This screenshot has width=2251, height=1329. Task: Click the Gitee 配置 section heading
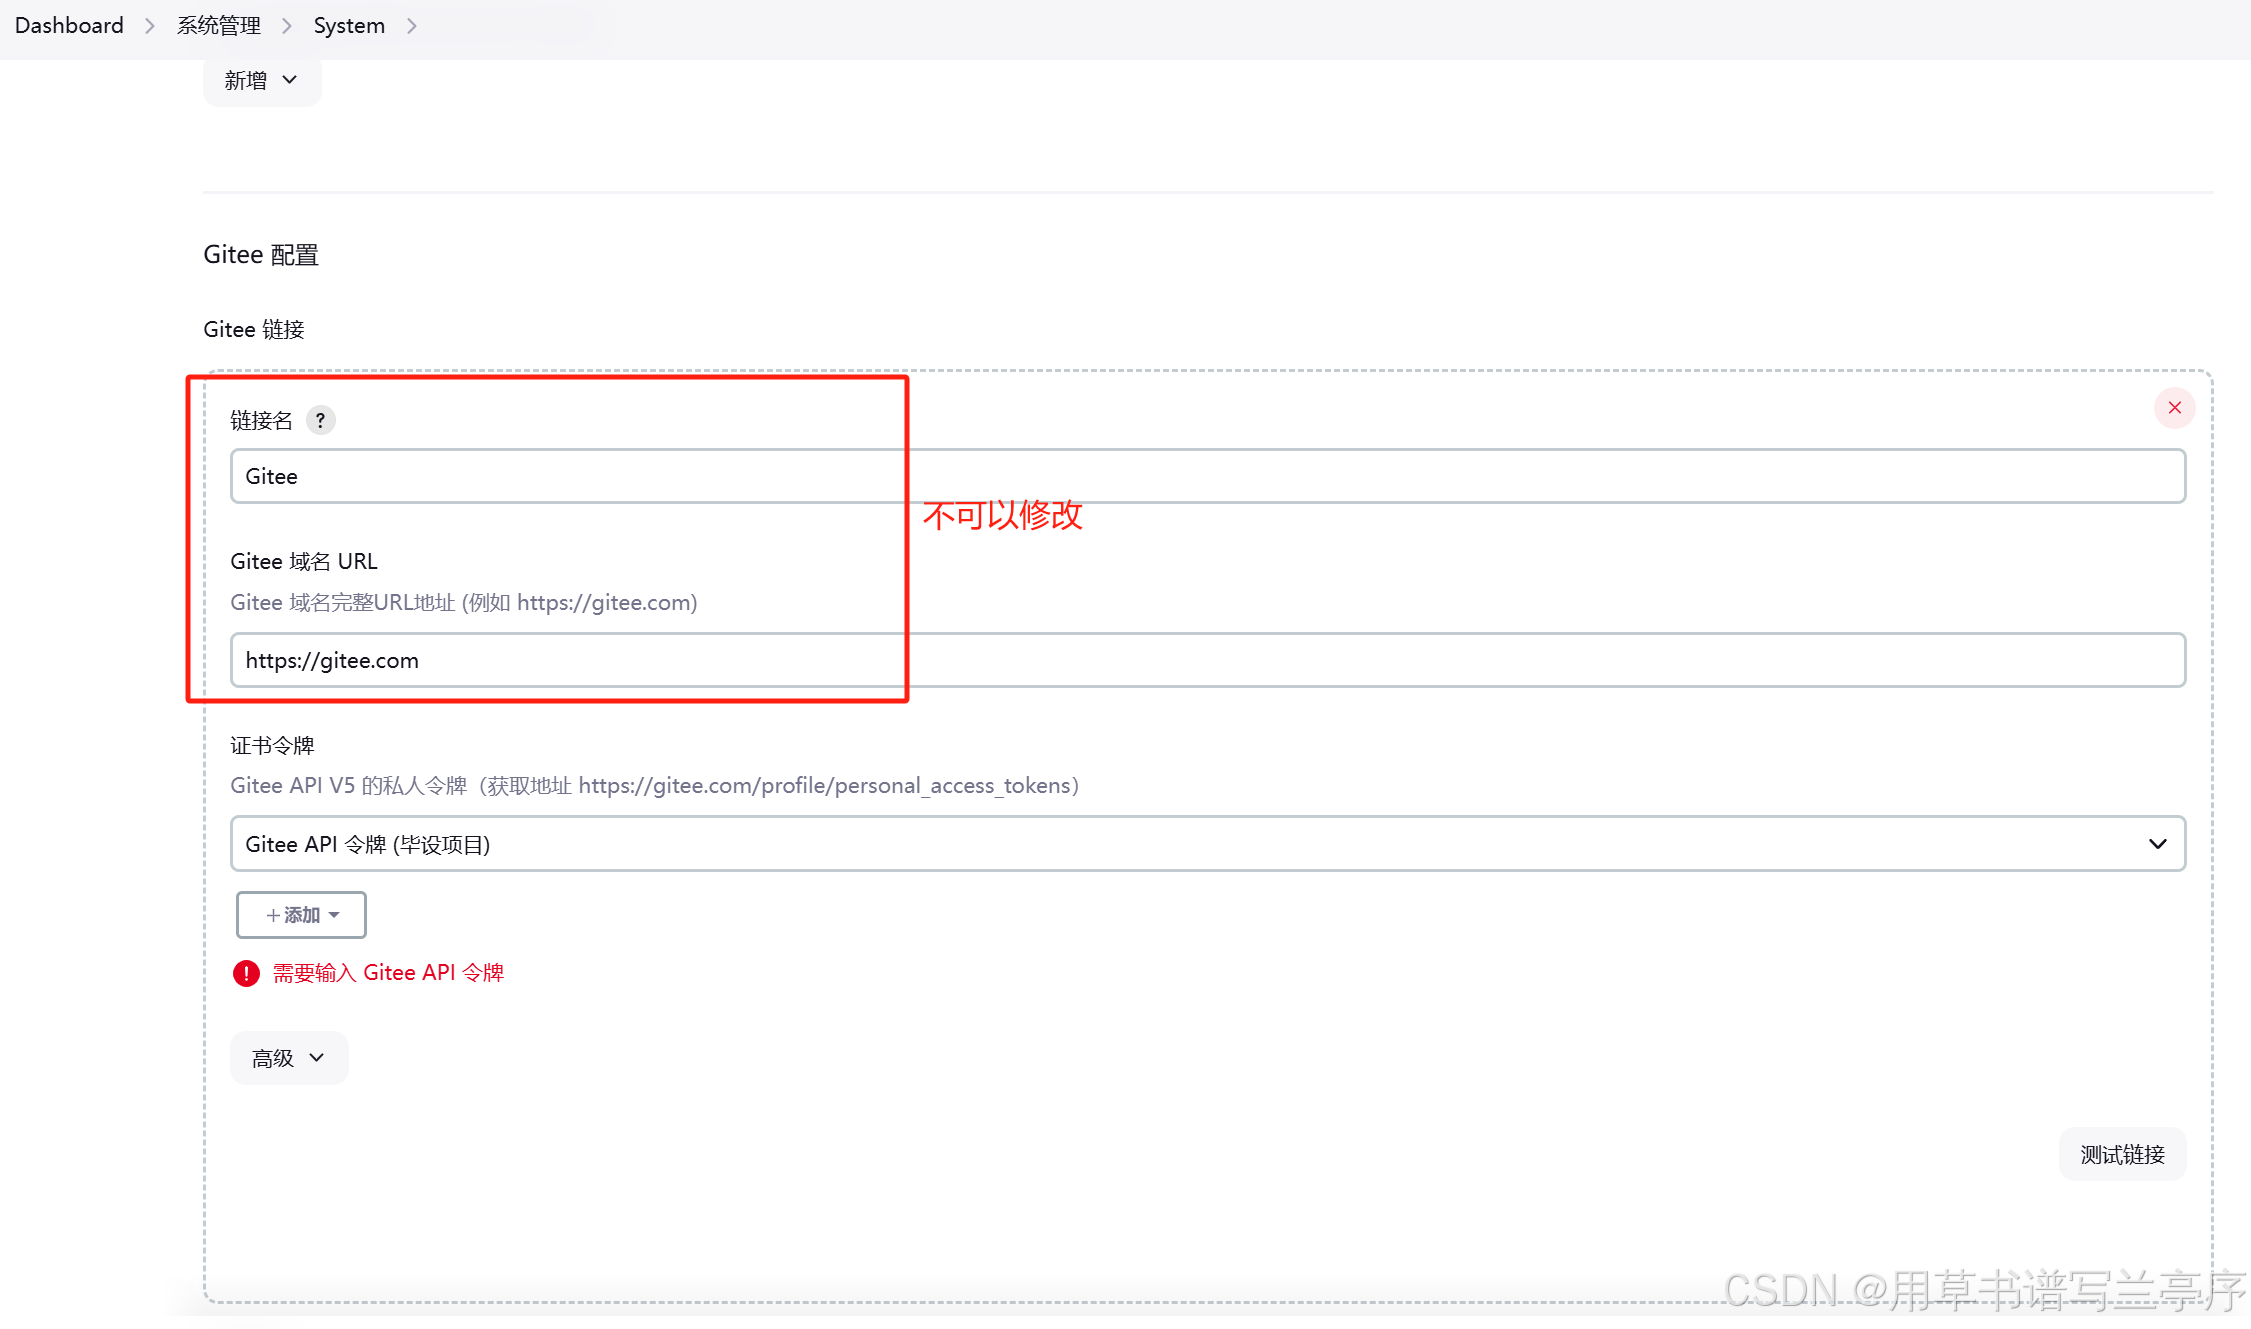coord(261,255)
